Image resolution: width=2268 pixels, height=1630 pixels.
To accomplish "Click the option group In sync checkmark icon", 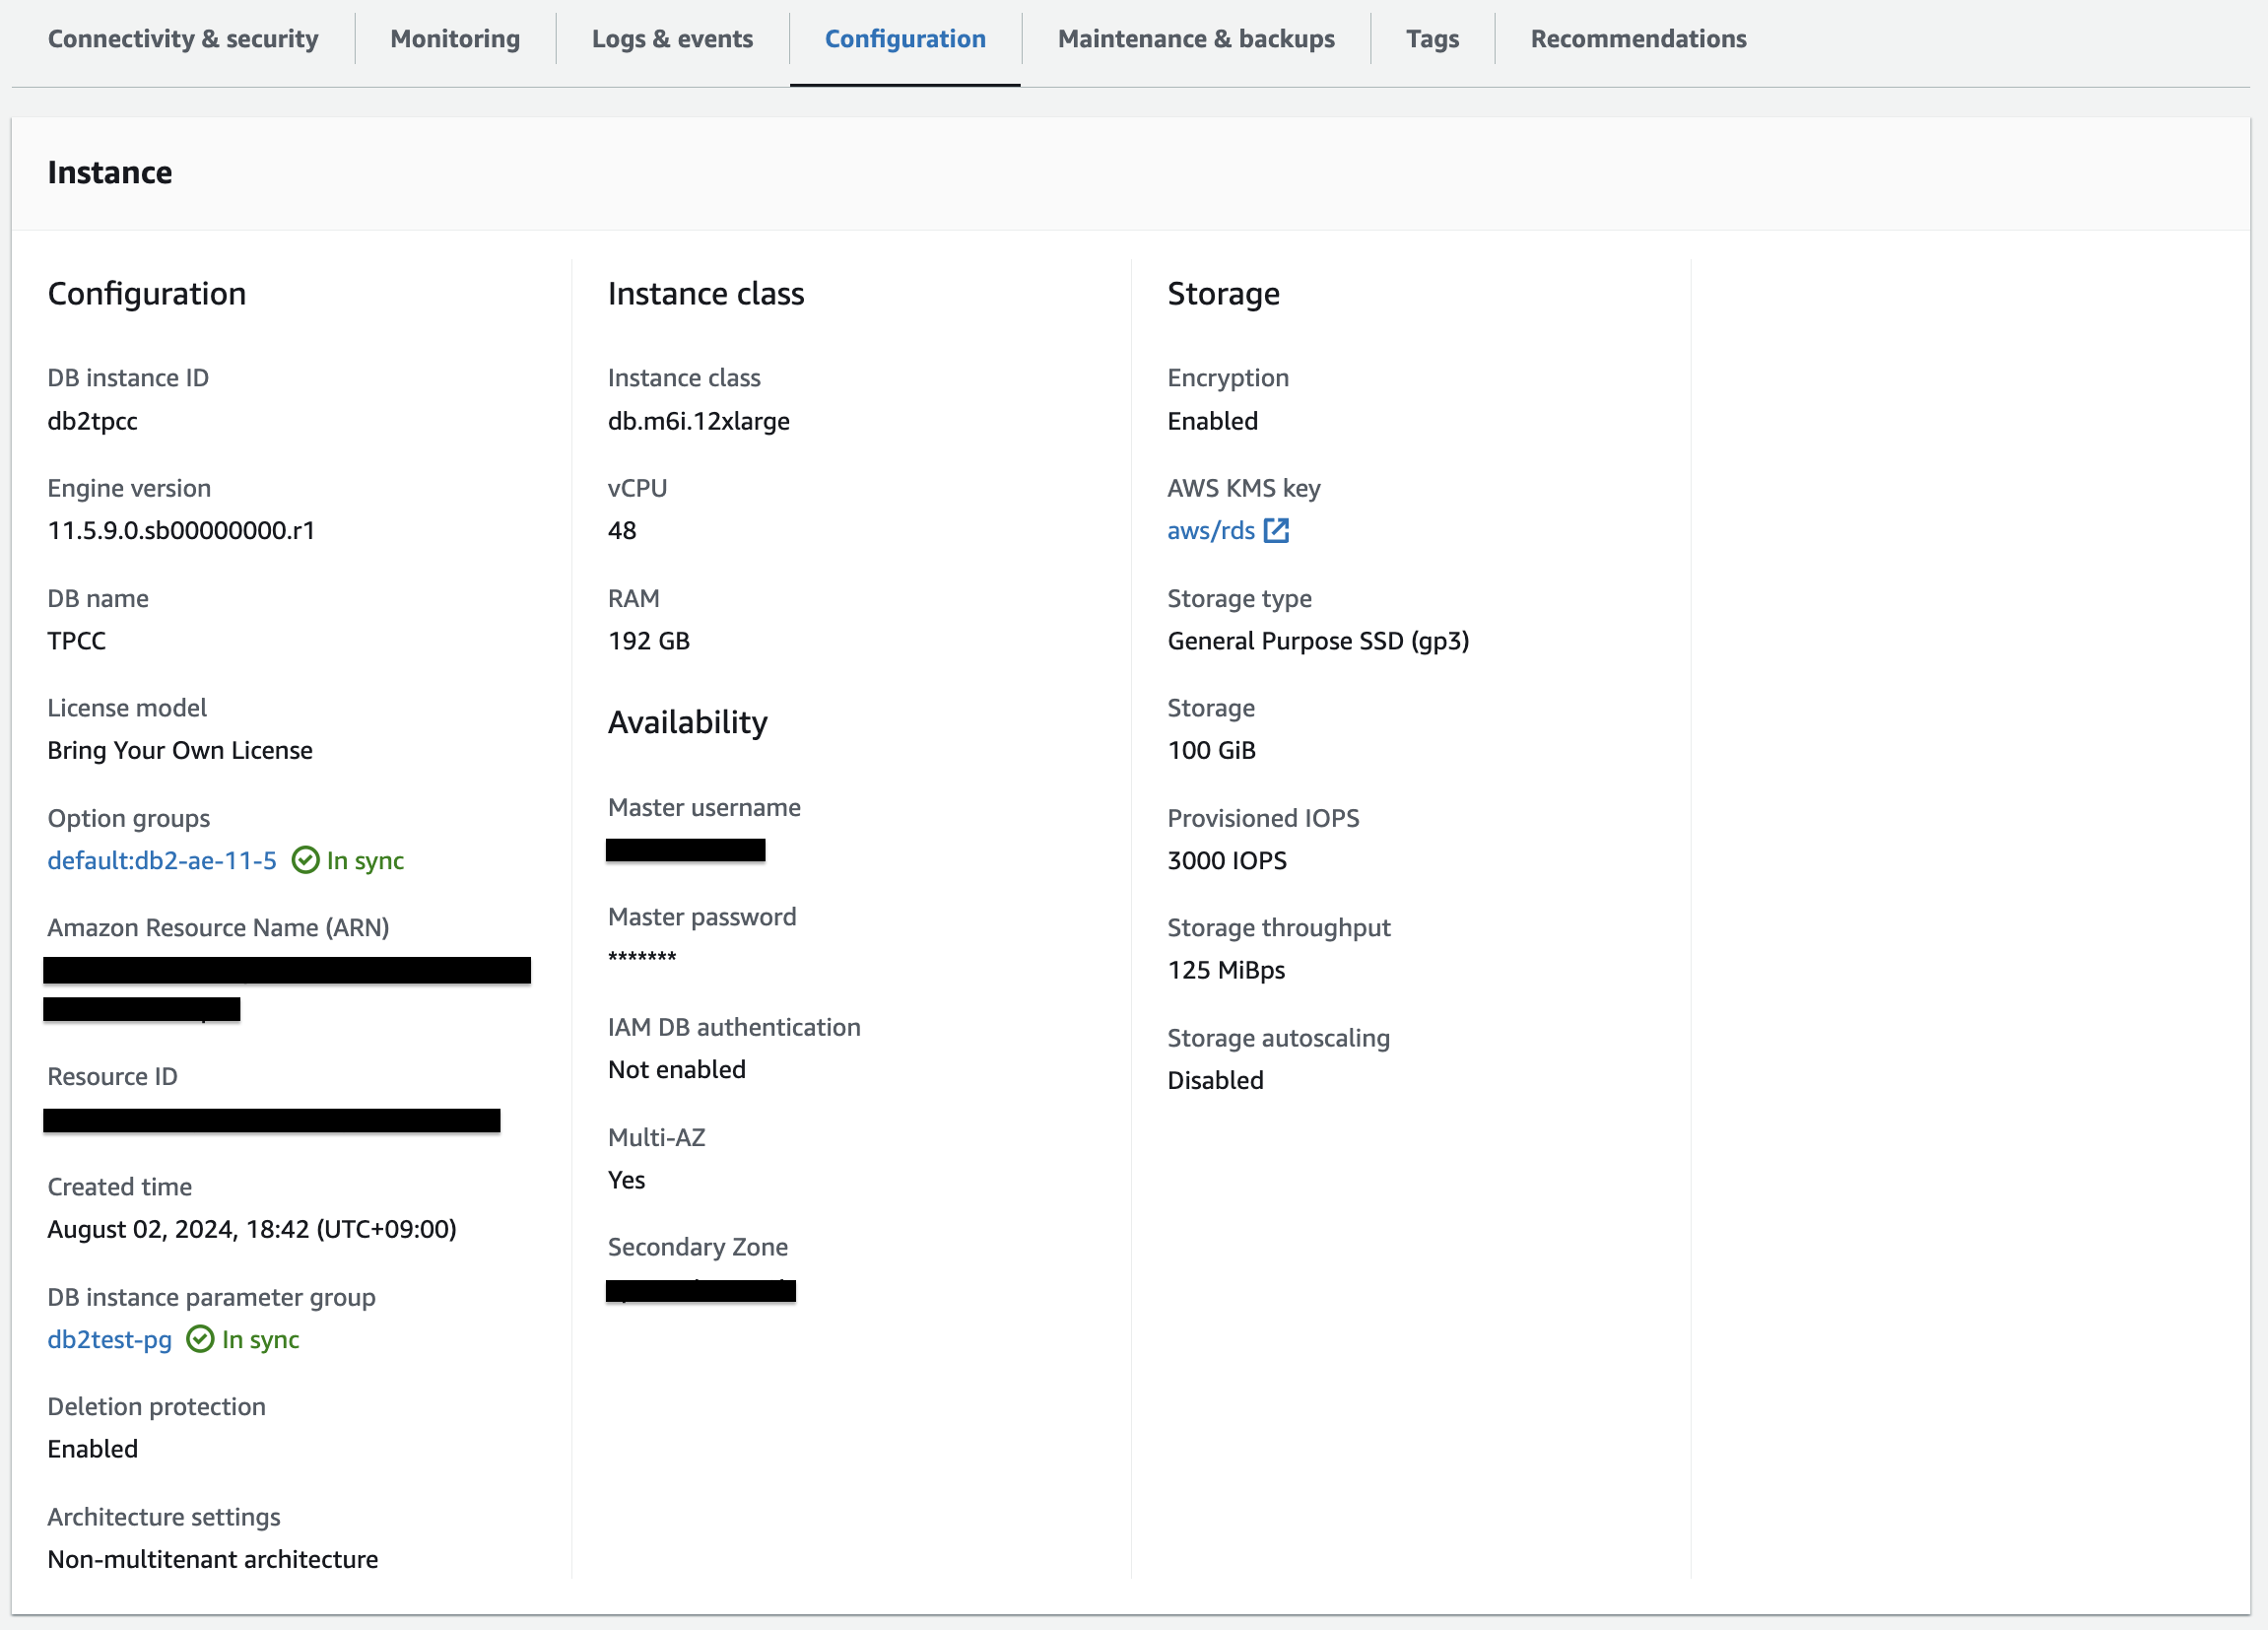I will [x=305, y=860].
